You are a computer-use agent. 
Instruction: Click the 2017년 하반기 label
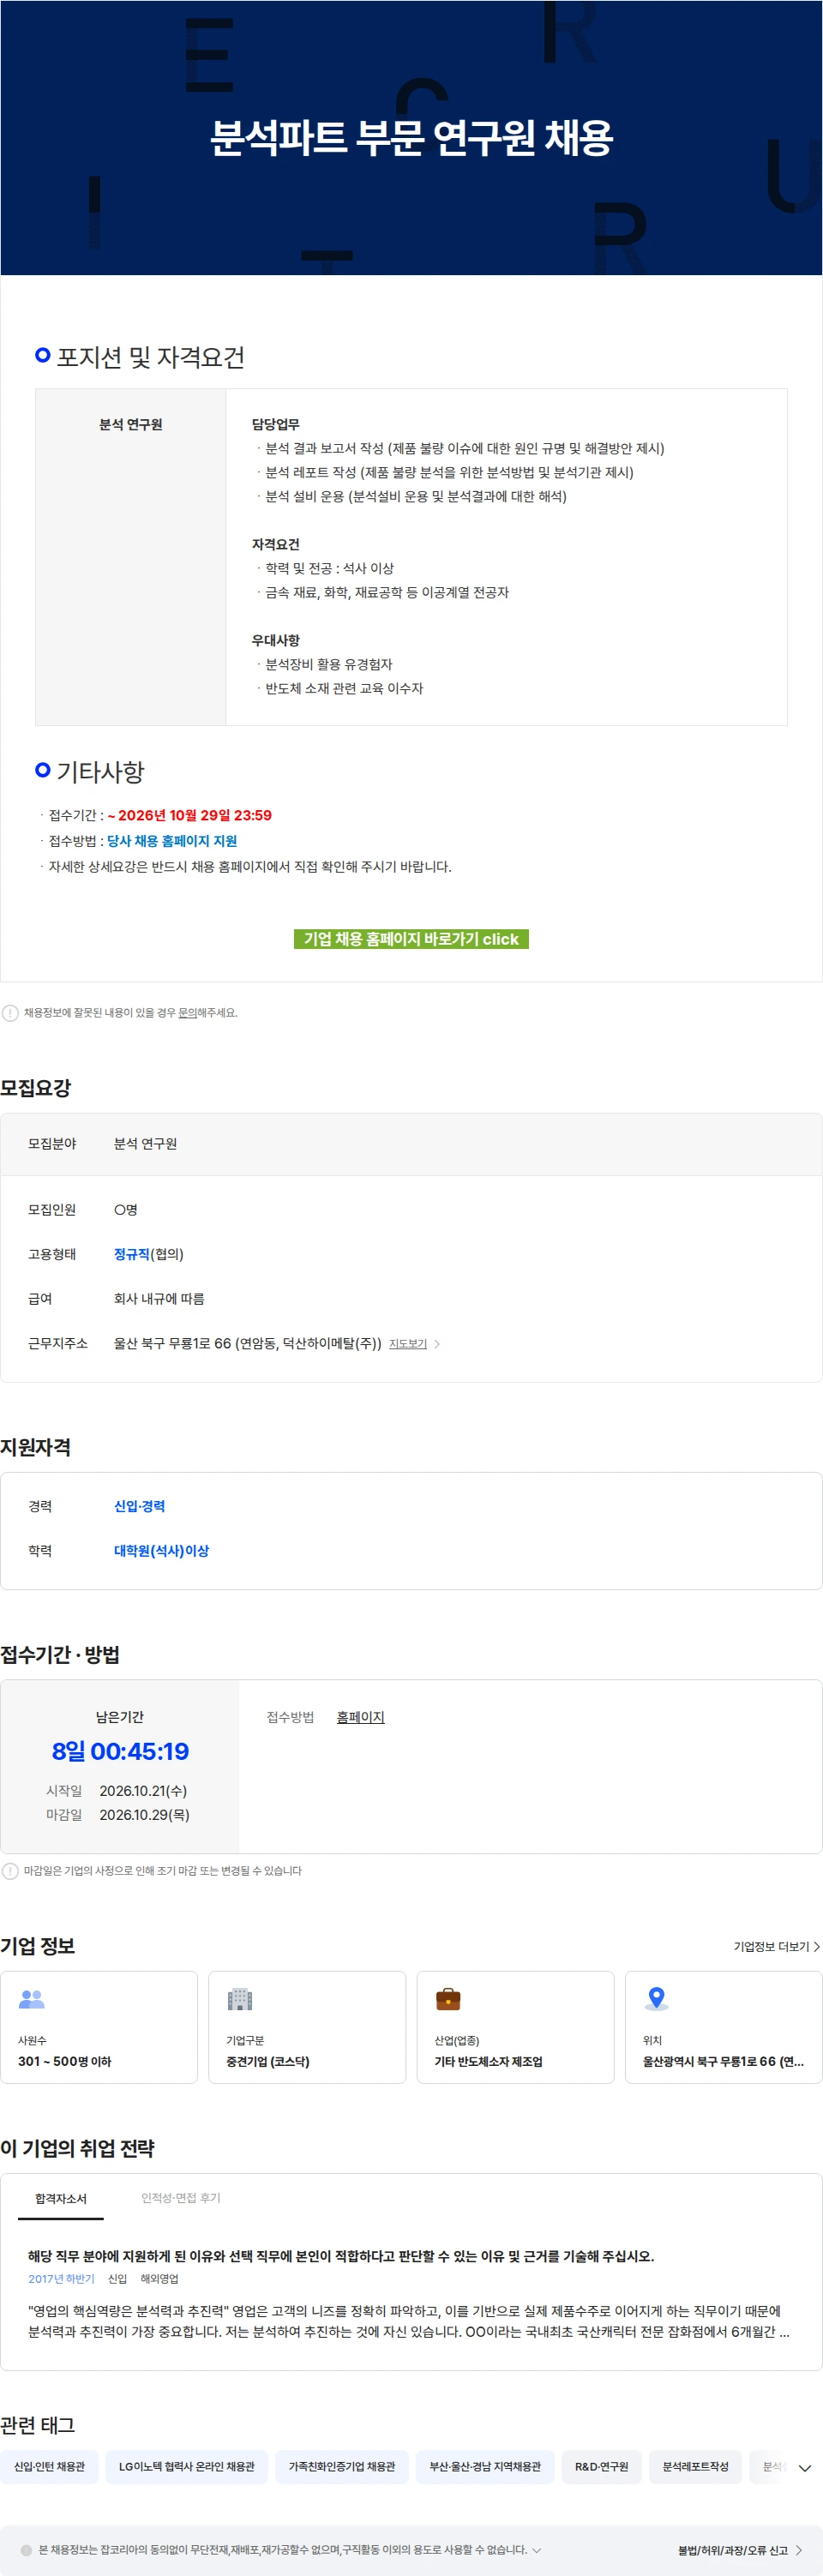[61, 2279]
